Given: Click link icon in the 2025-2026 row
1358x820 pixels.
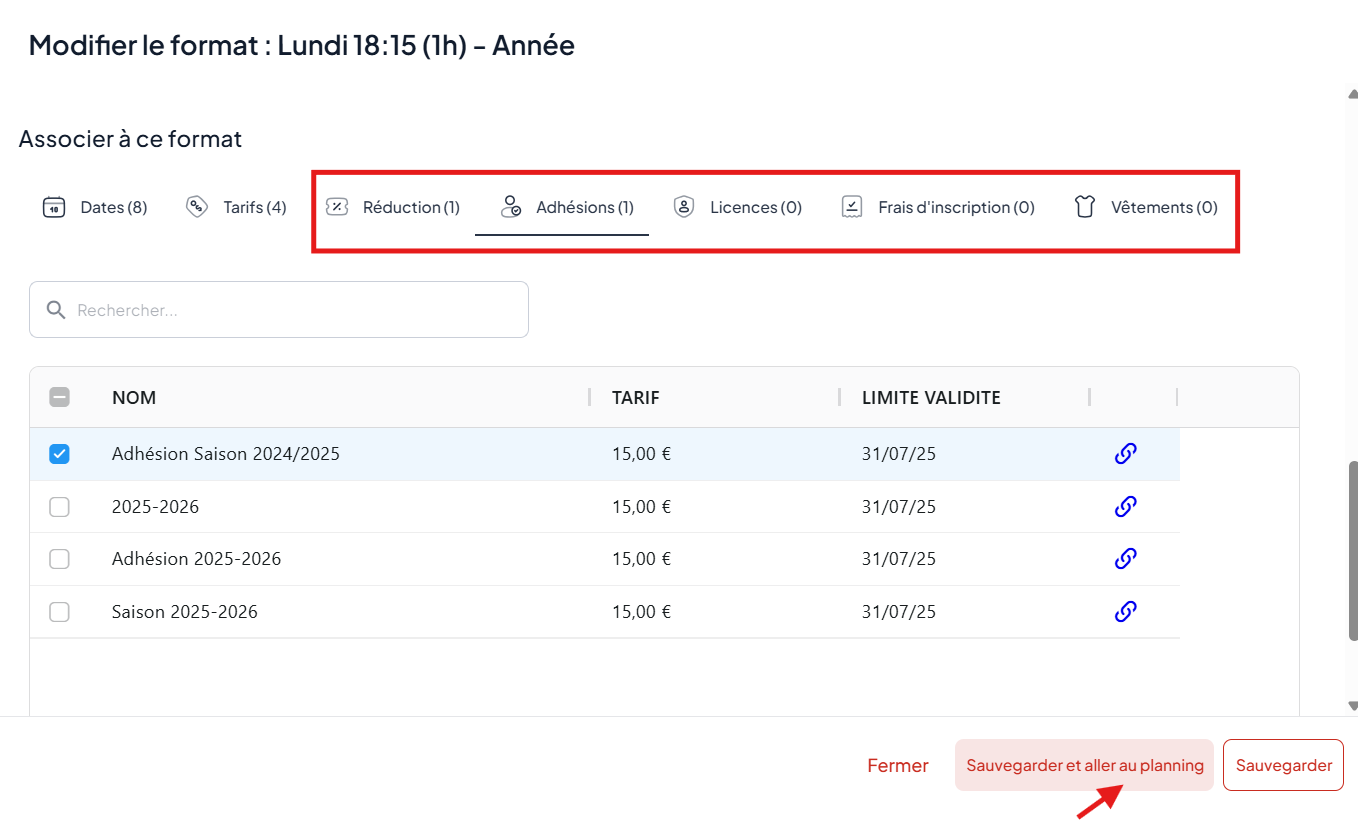Looking at the screenshot, I should click(x=1125, y=507).
